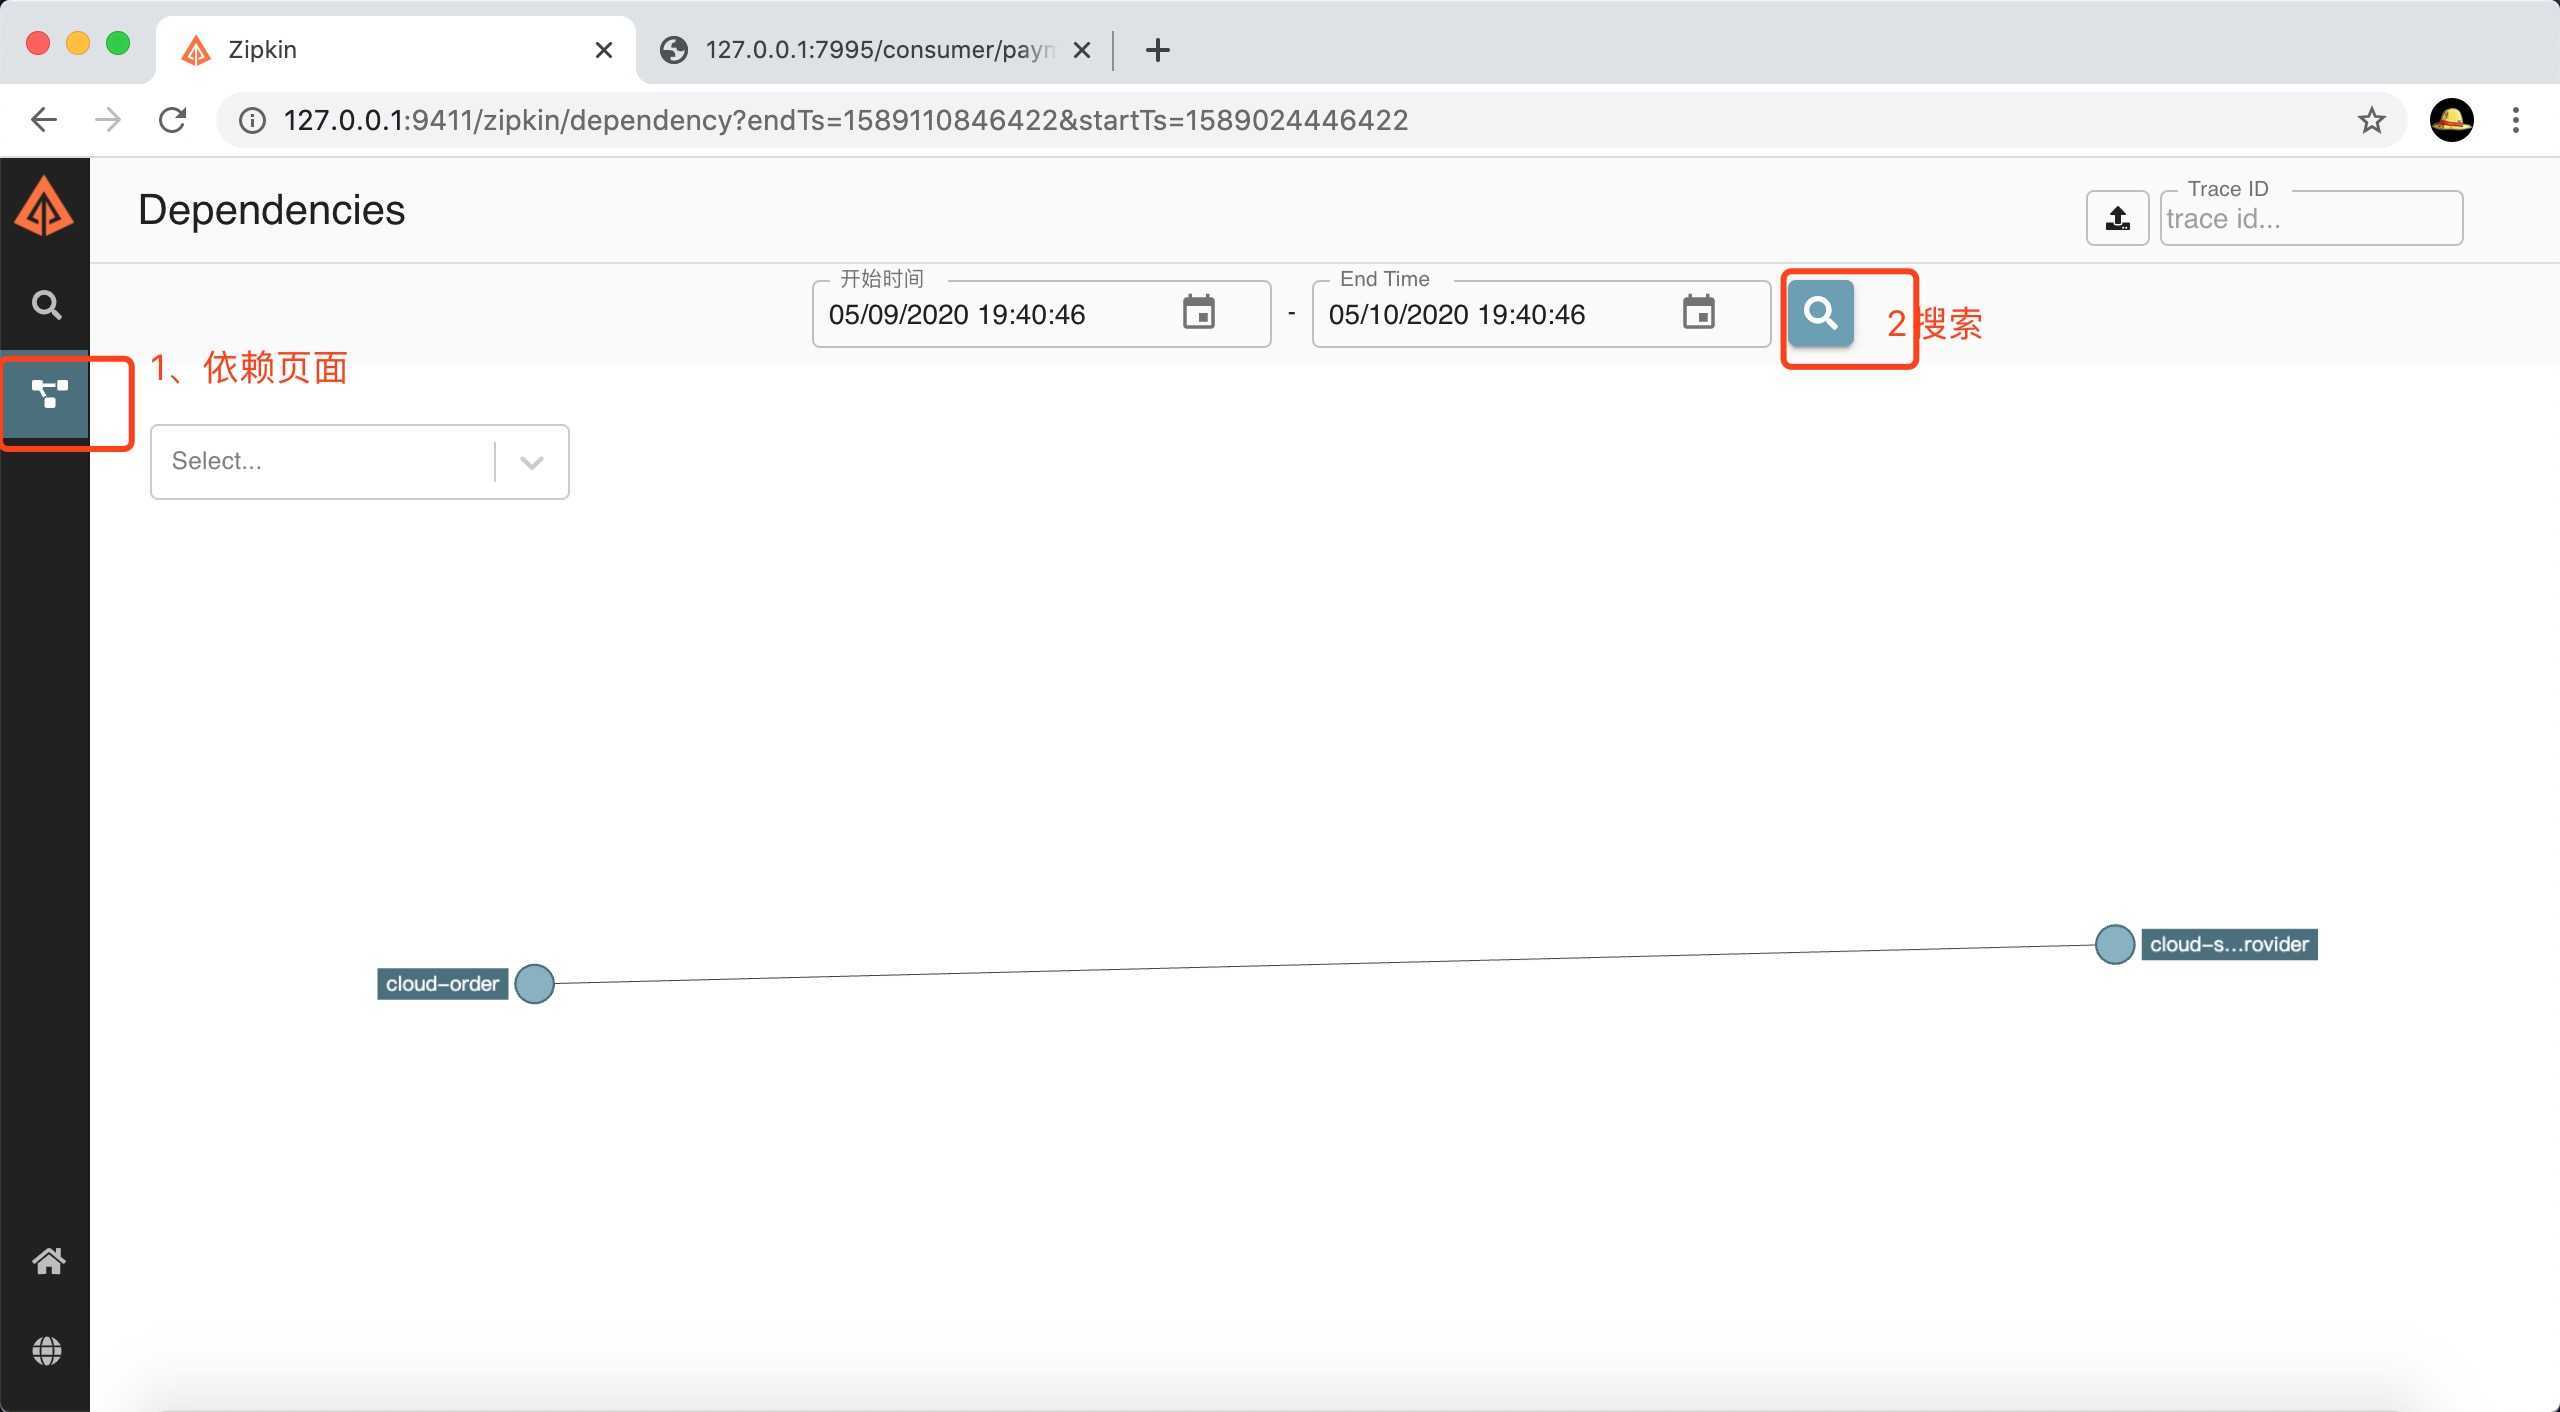Click the Zipkin logo in sidebar
The image size is (2560, 1412).
pyautogui.click(x=44, y=207)
